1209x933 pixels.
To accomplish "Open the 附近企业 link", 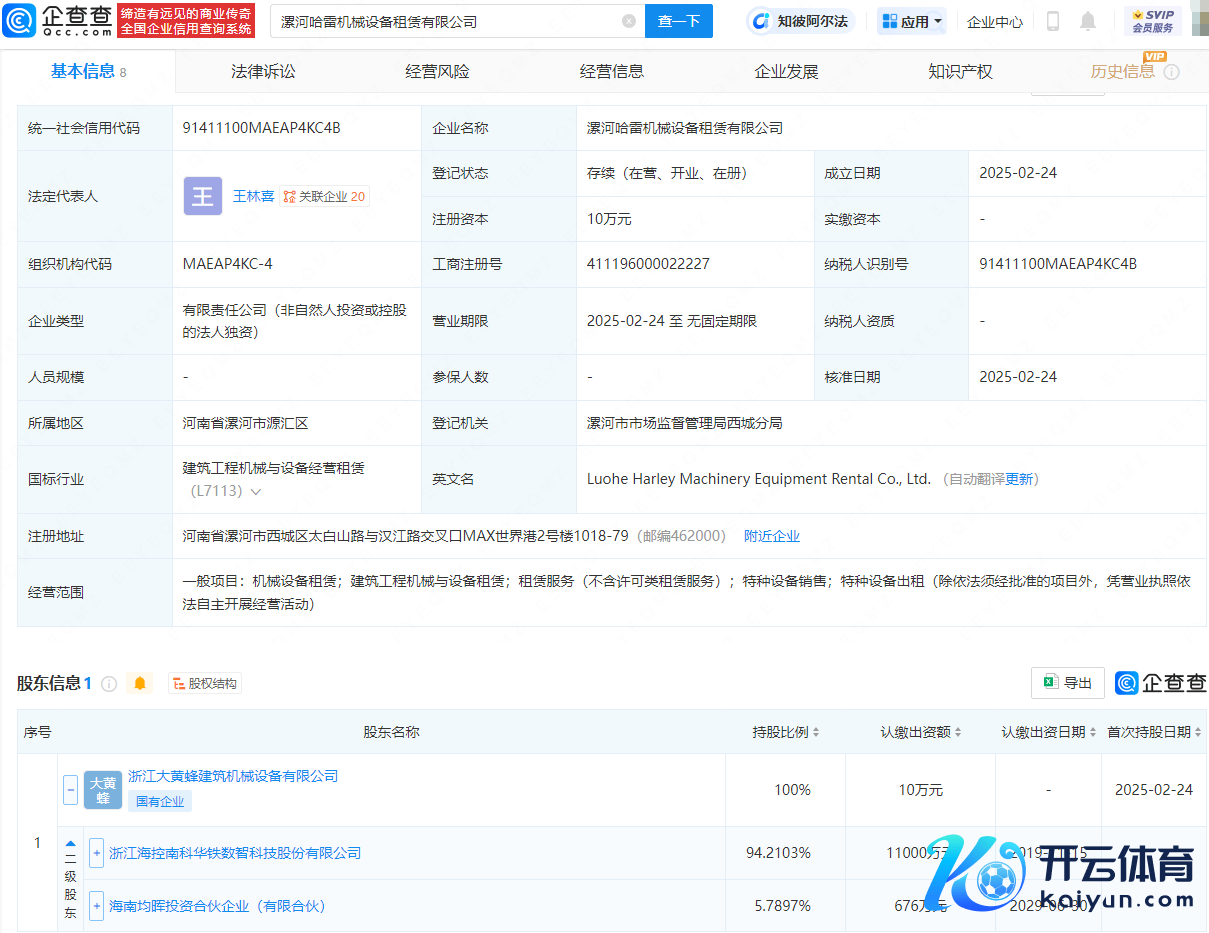I will pyautogui.click(x=771, y=536).
